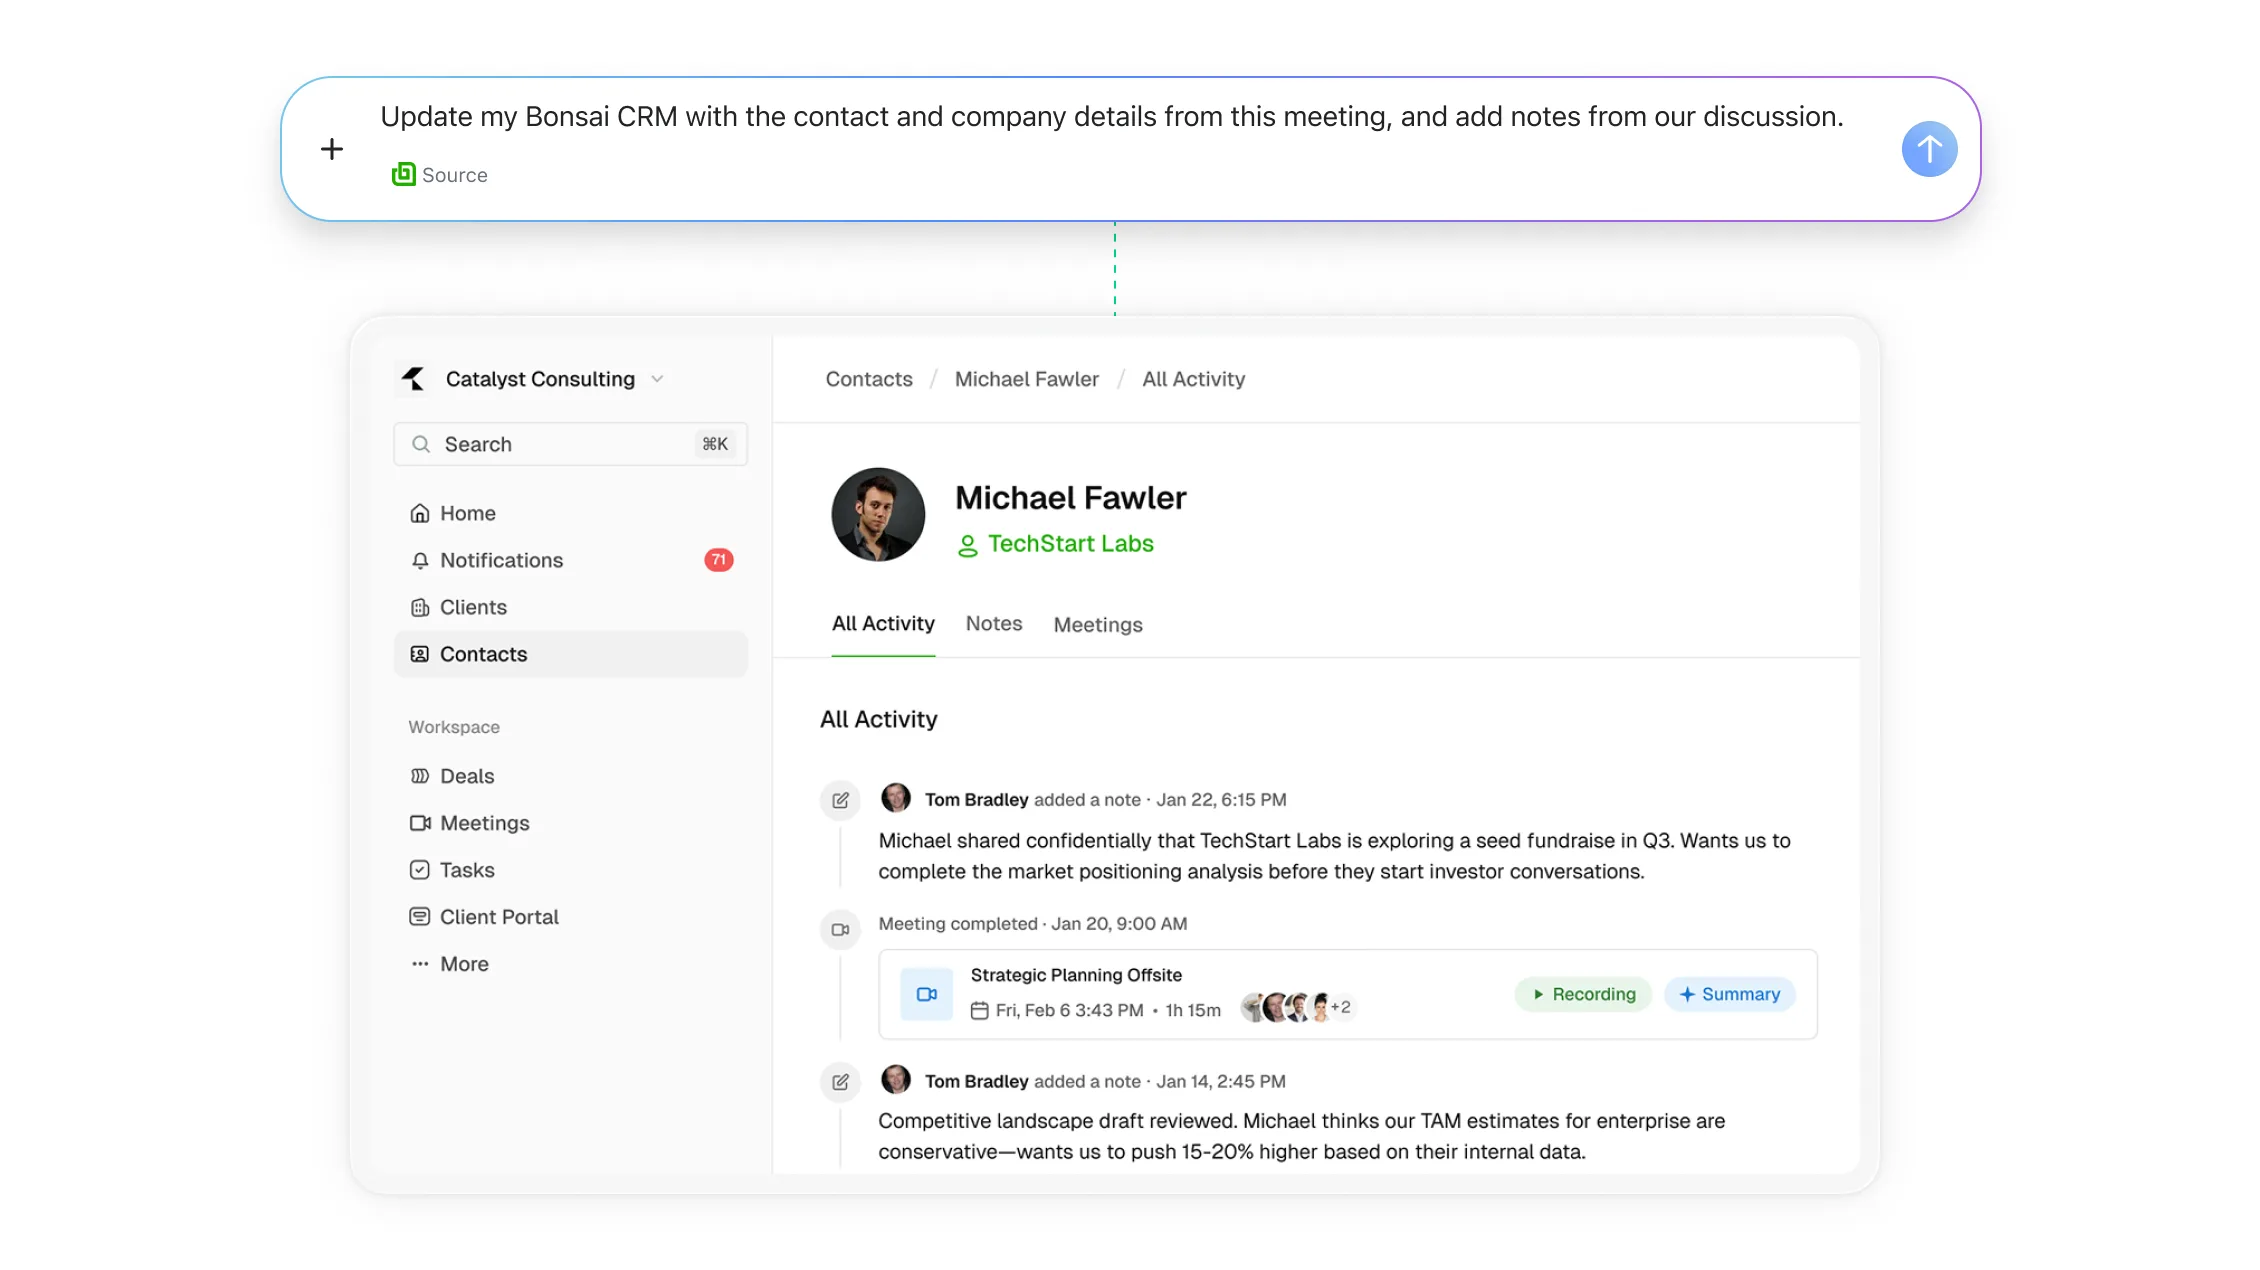Click the plus attachment icon in prompt bar

tap(331, 149)
